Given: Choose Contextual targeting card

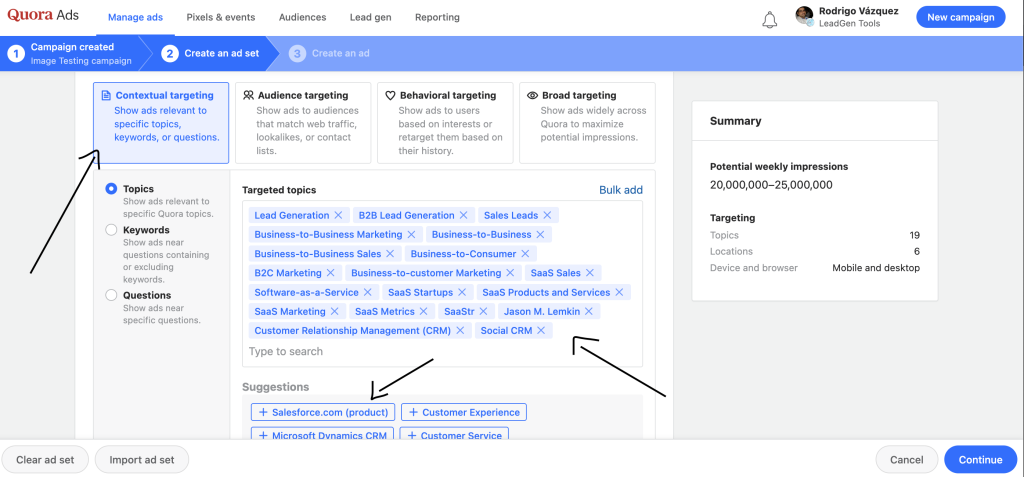Looking at the screenshot, I should pyautogui.click(x=161, y=123).
